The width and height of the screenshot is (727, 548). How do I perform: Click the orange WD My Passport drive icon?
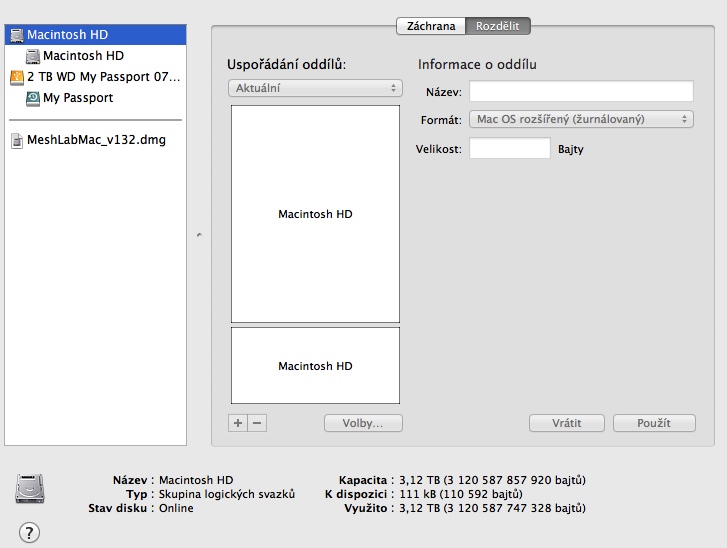(17, 77)
